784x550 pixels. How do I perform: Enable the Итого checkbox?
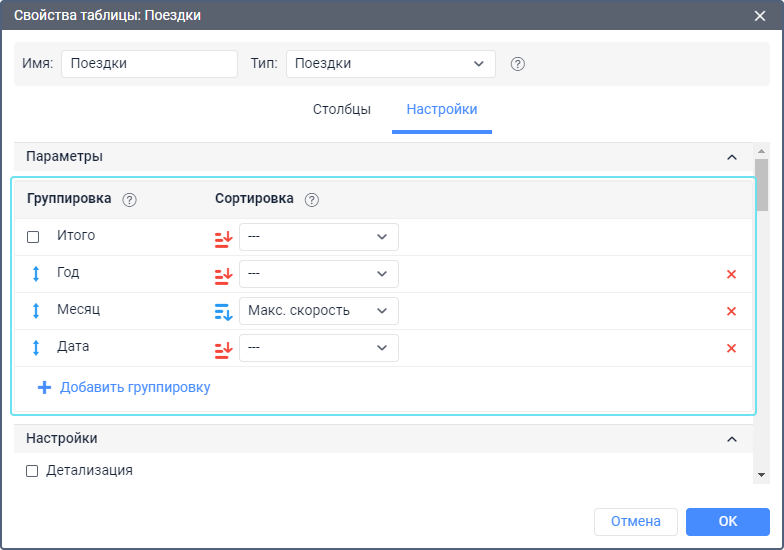(x=33, y=237)
